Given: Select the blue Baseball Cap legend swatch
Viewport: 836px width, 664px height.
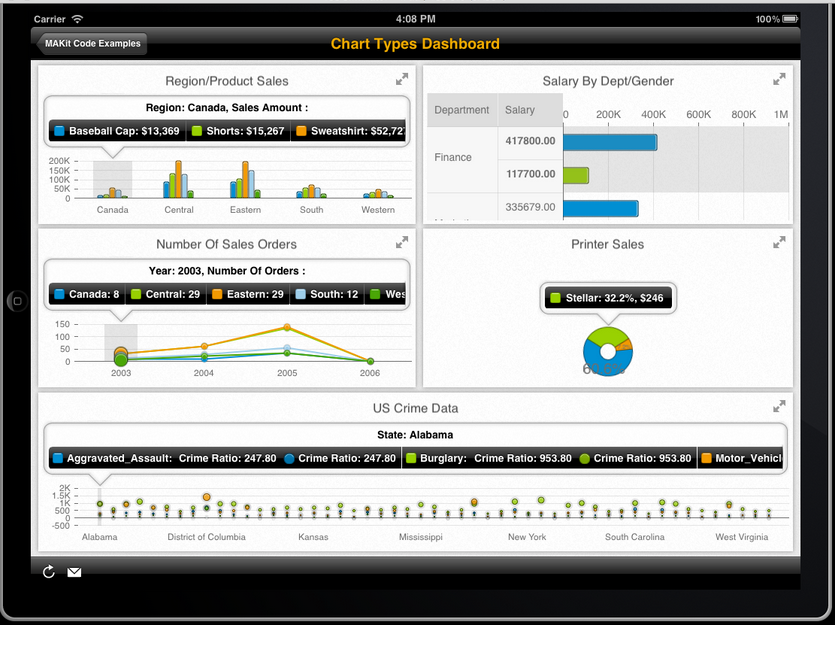Looking at the screenshot, I should [x=60, y=131].
